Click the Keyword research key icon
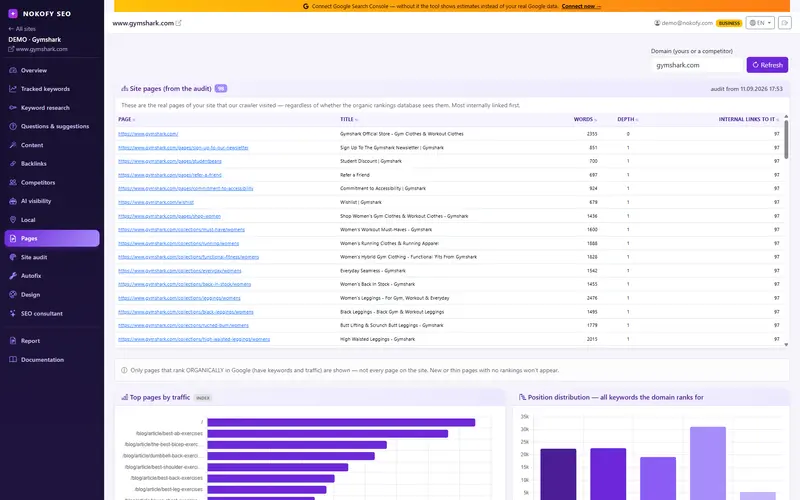The width and height of the screenshot is (800, 500). [x=13, y=108]
